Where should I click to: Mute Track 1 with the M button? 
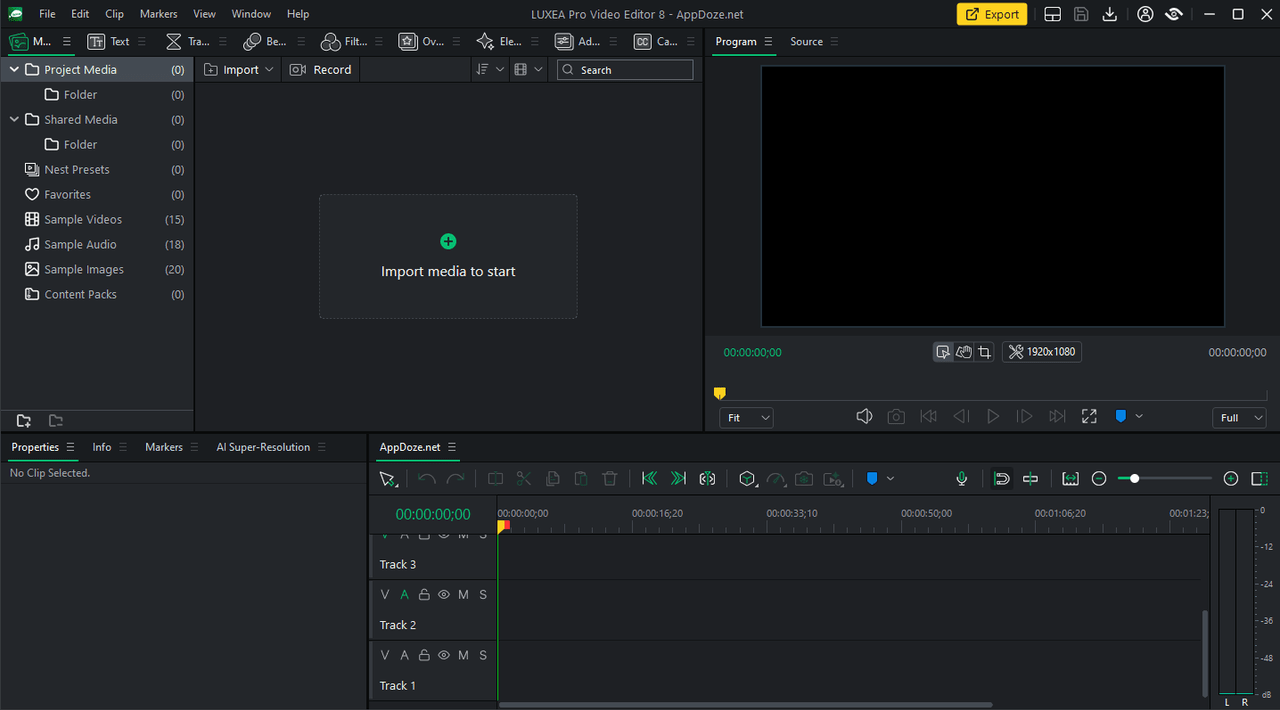point(463,656)
